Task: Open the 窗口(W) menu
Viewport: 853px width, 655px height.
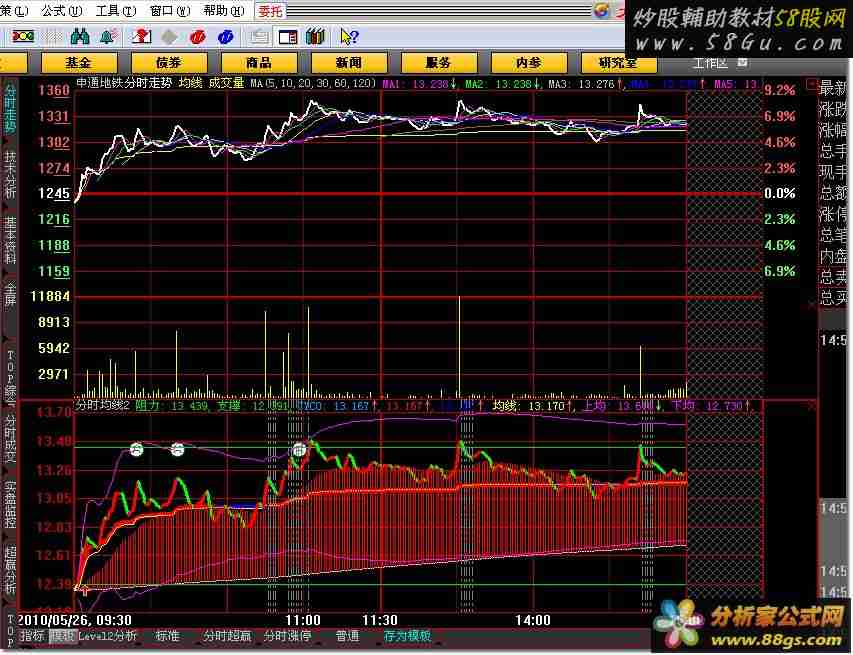Action: point(170,11)
